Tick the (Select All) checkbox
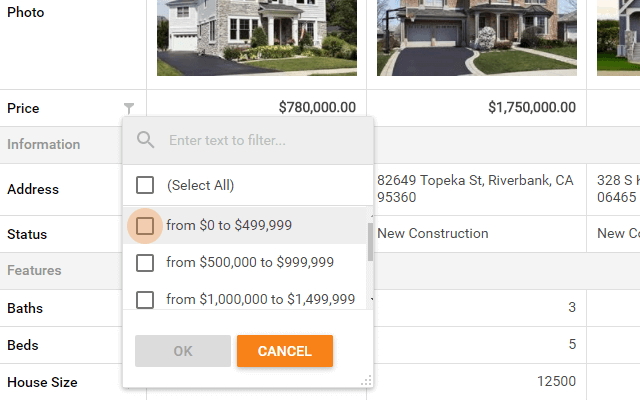 point(145,185)
